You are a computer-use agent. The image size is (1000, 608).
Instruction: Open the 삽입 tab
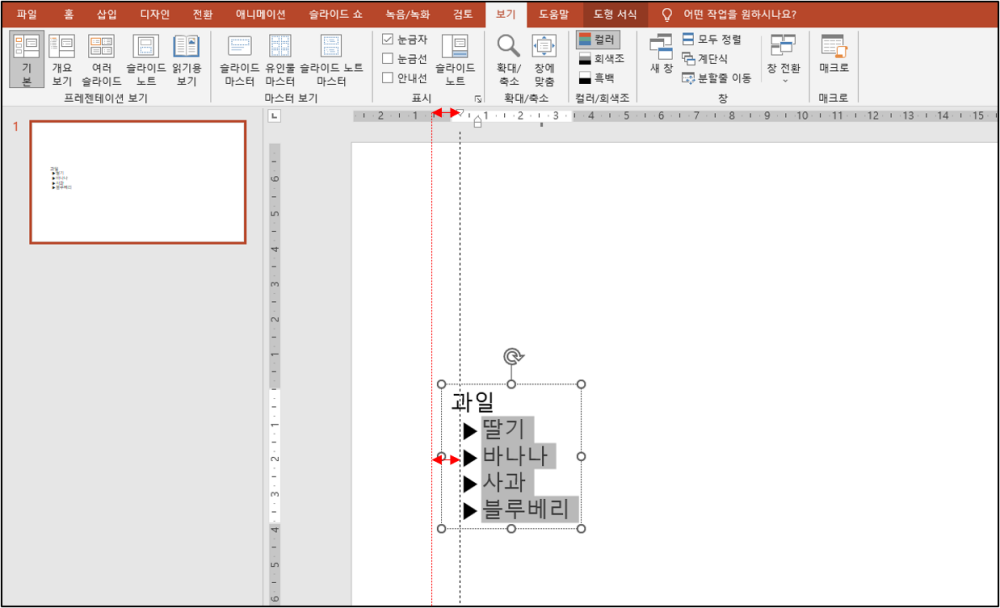point(107,14)
